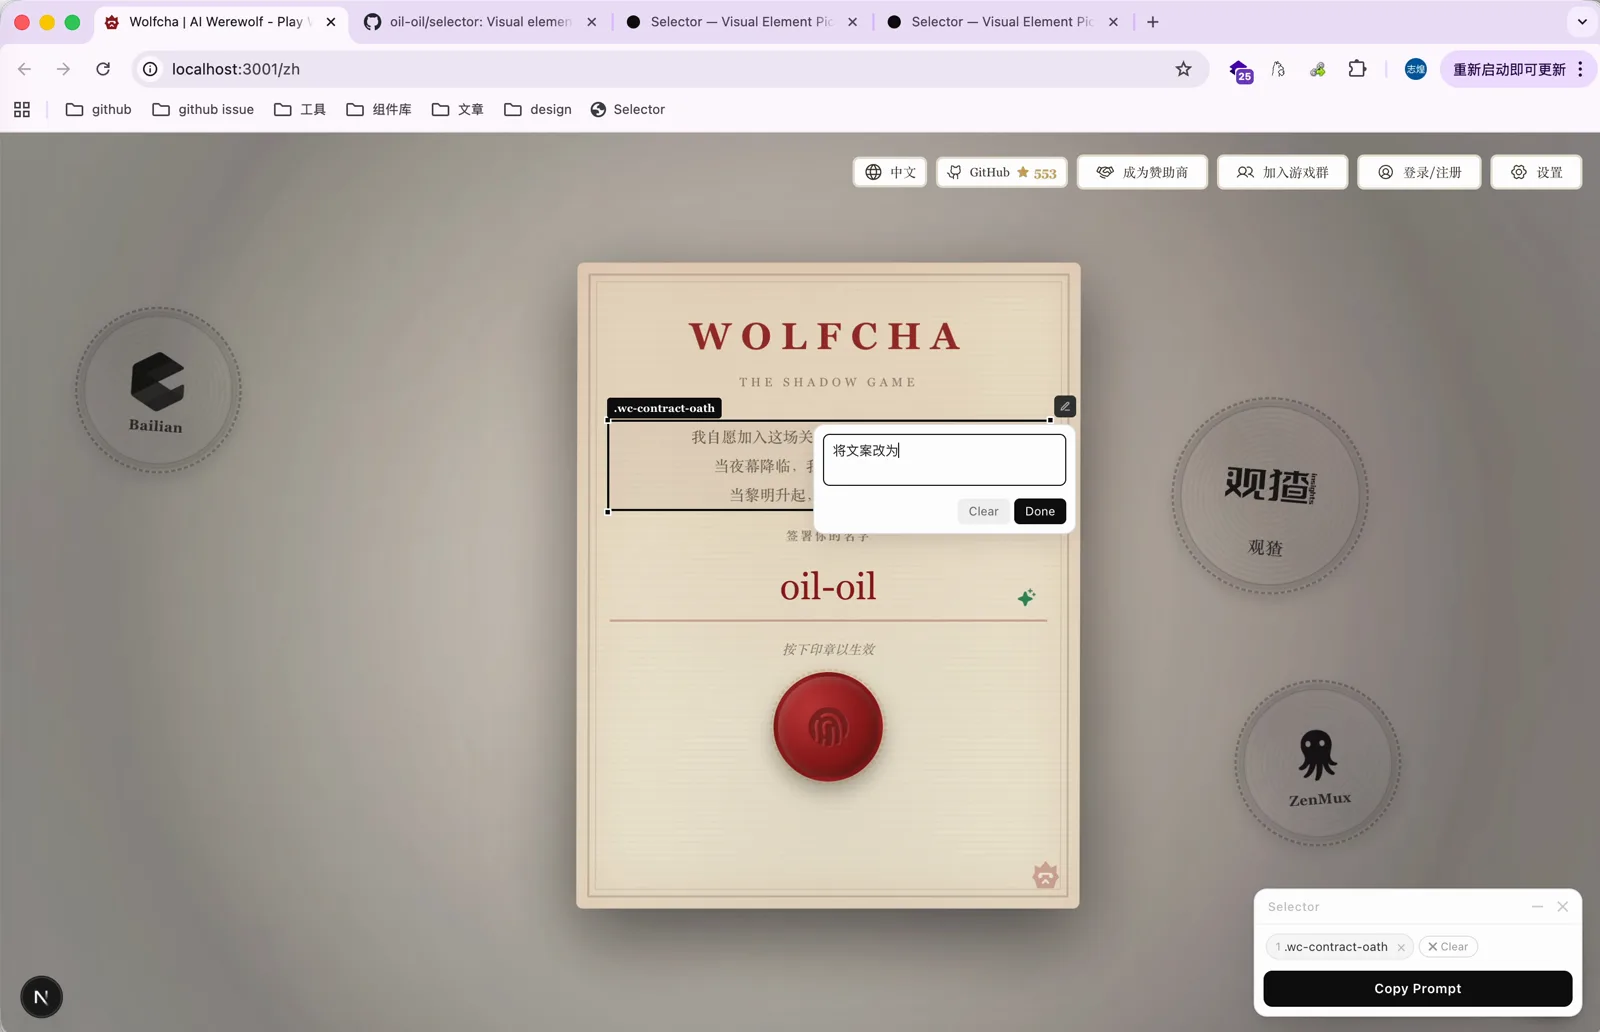Remove the .wc-contract-oath chip in Selector panel
This screenshot has width=1600, height=1032.
click(1401, 947)
